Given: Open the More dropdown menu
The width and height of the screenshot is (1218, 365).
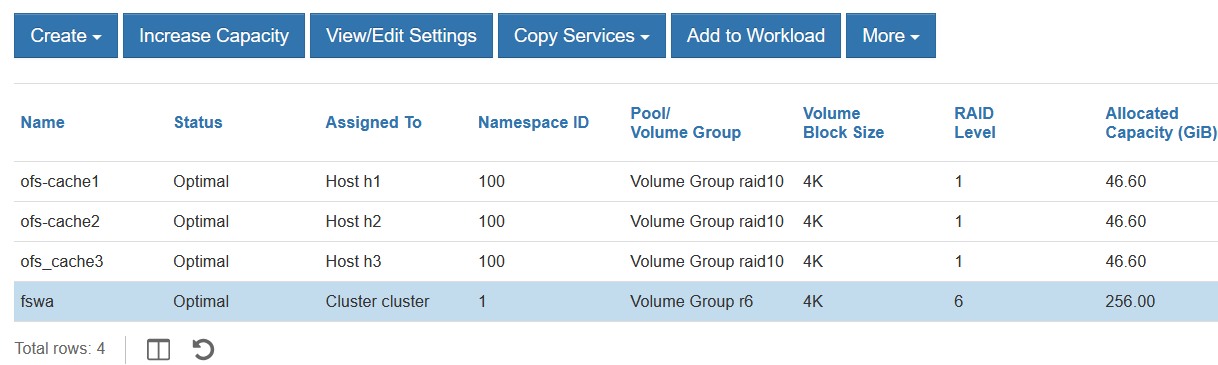Looking at the screenshot, I should pos(891,36).
